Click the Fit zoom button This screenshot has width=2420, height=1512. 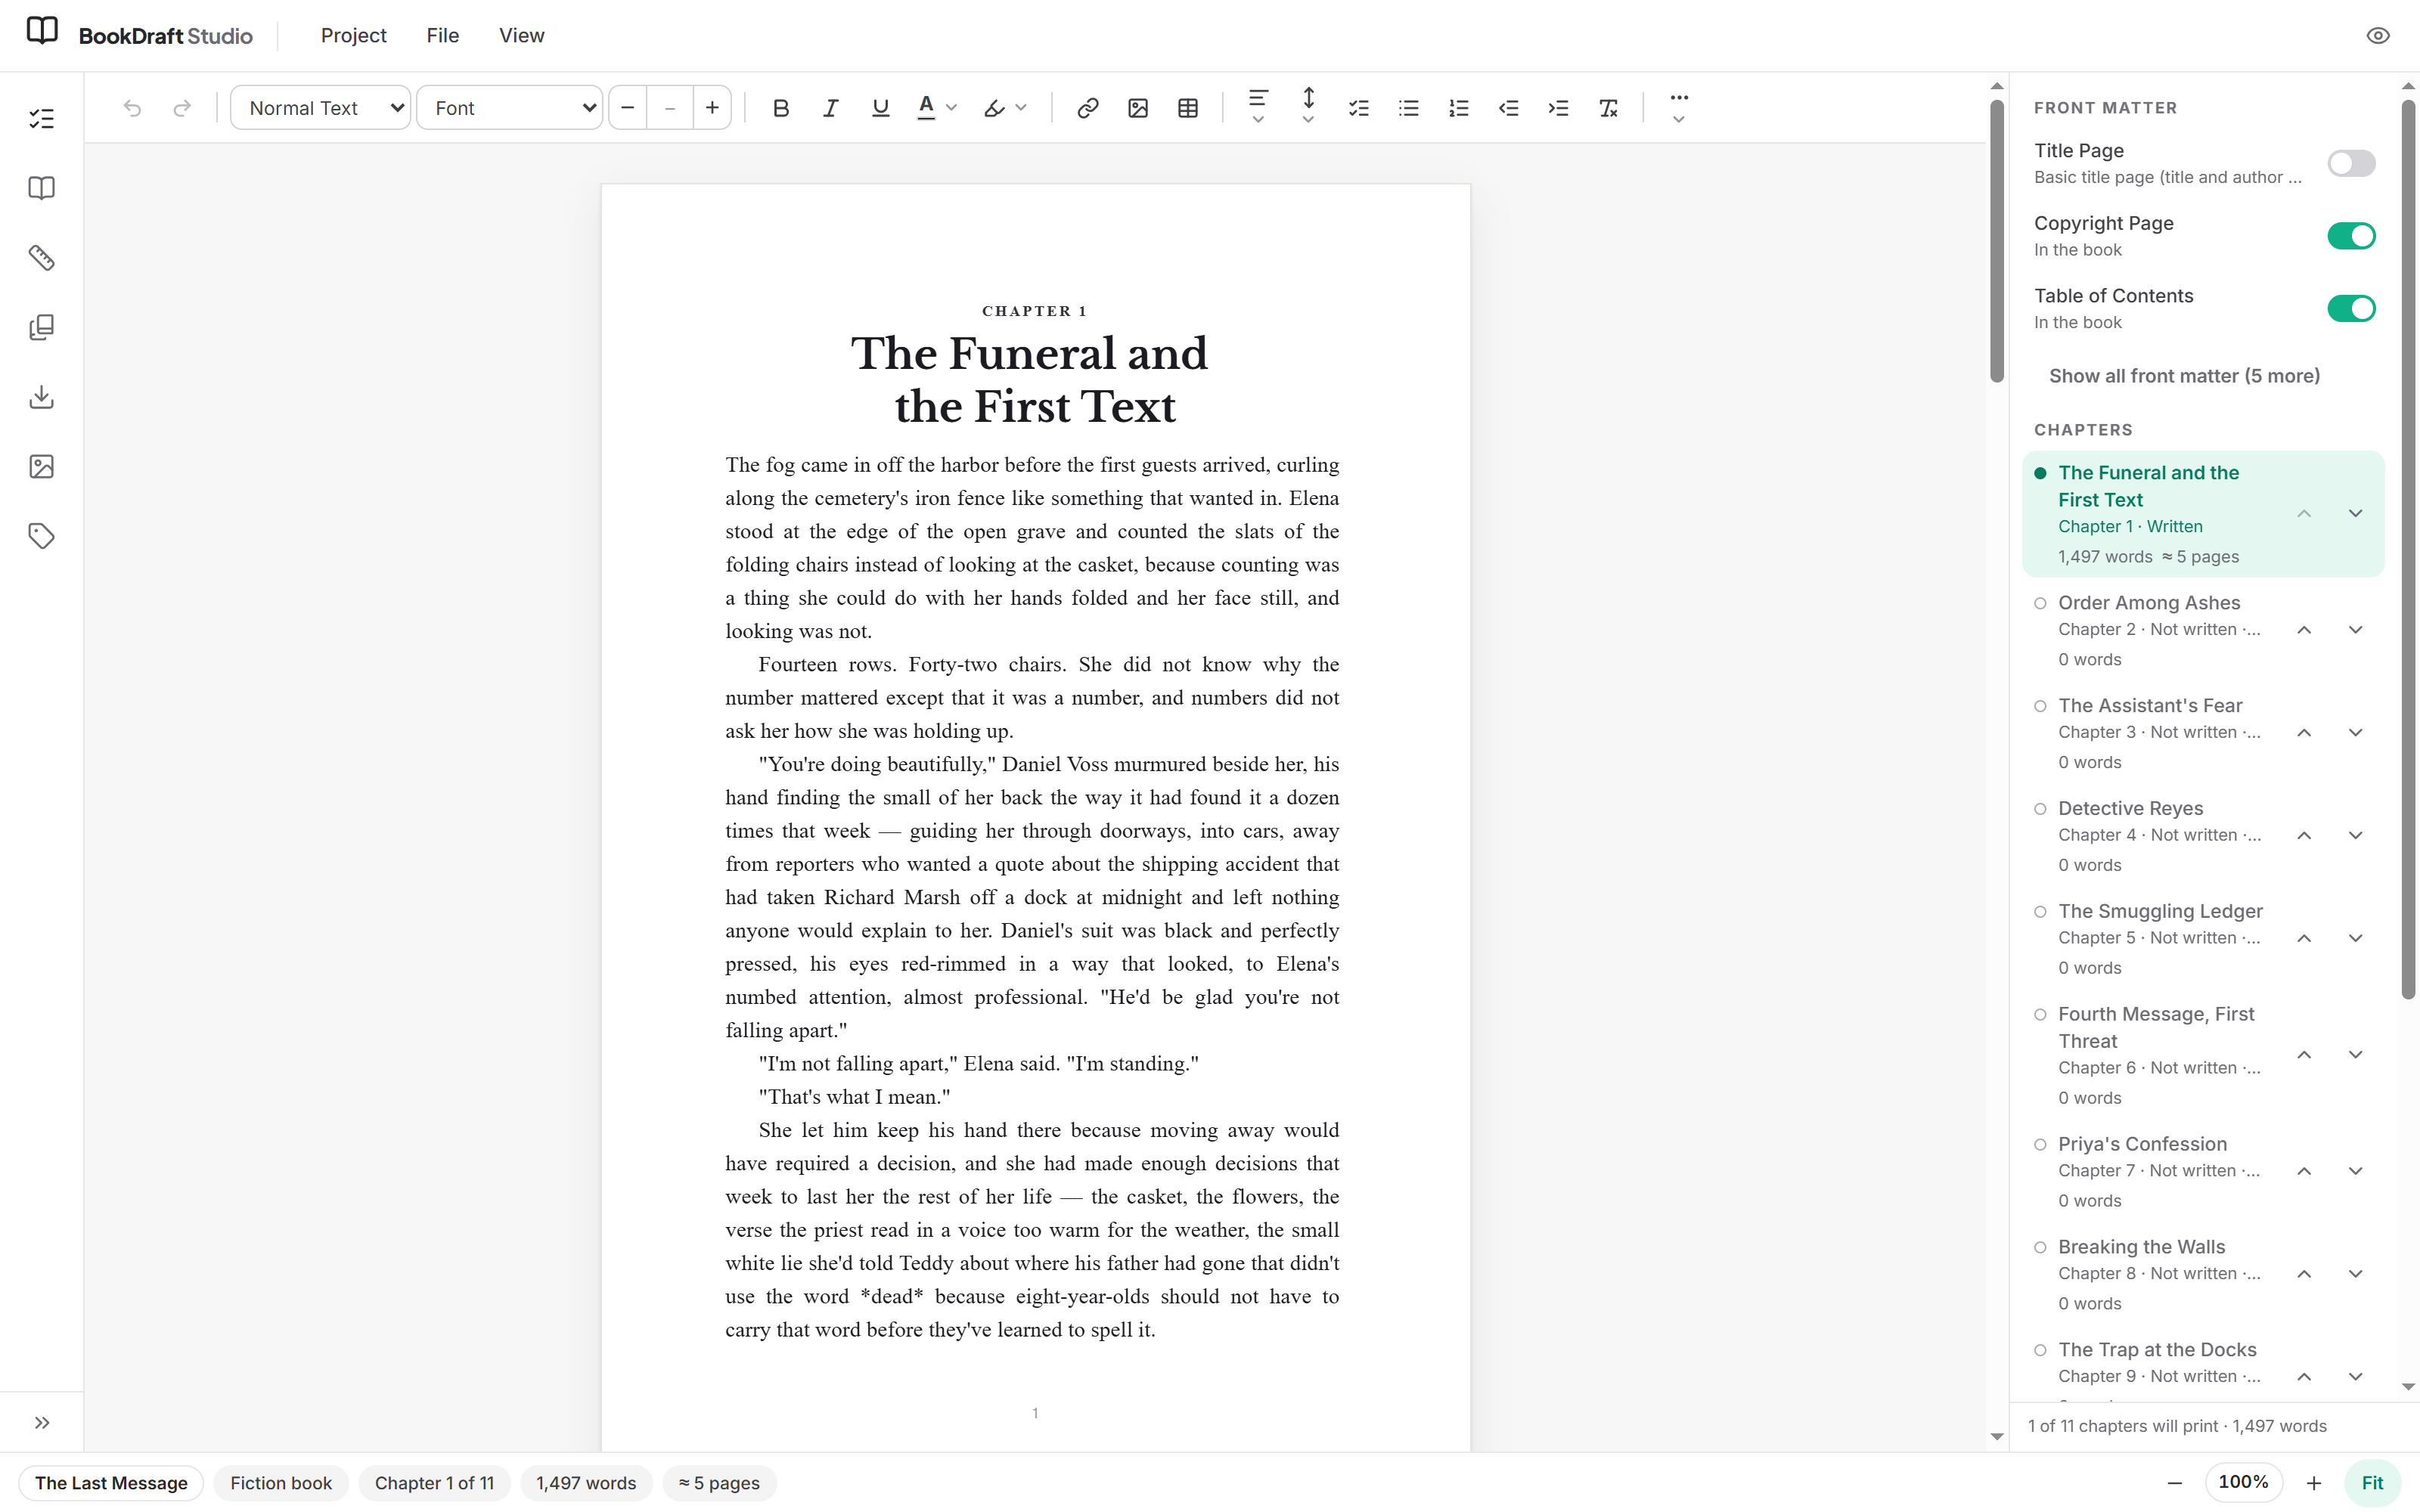(x=2372, y=1482)
